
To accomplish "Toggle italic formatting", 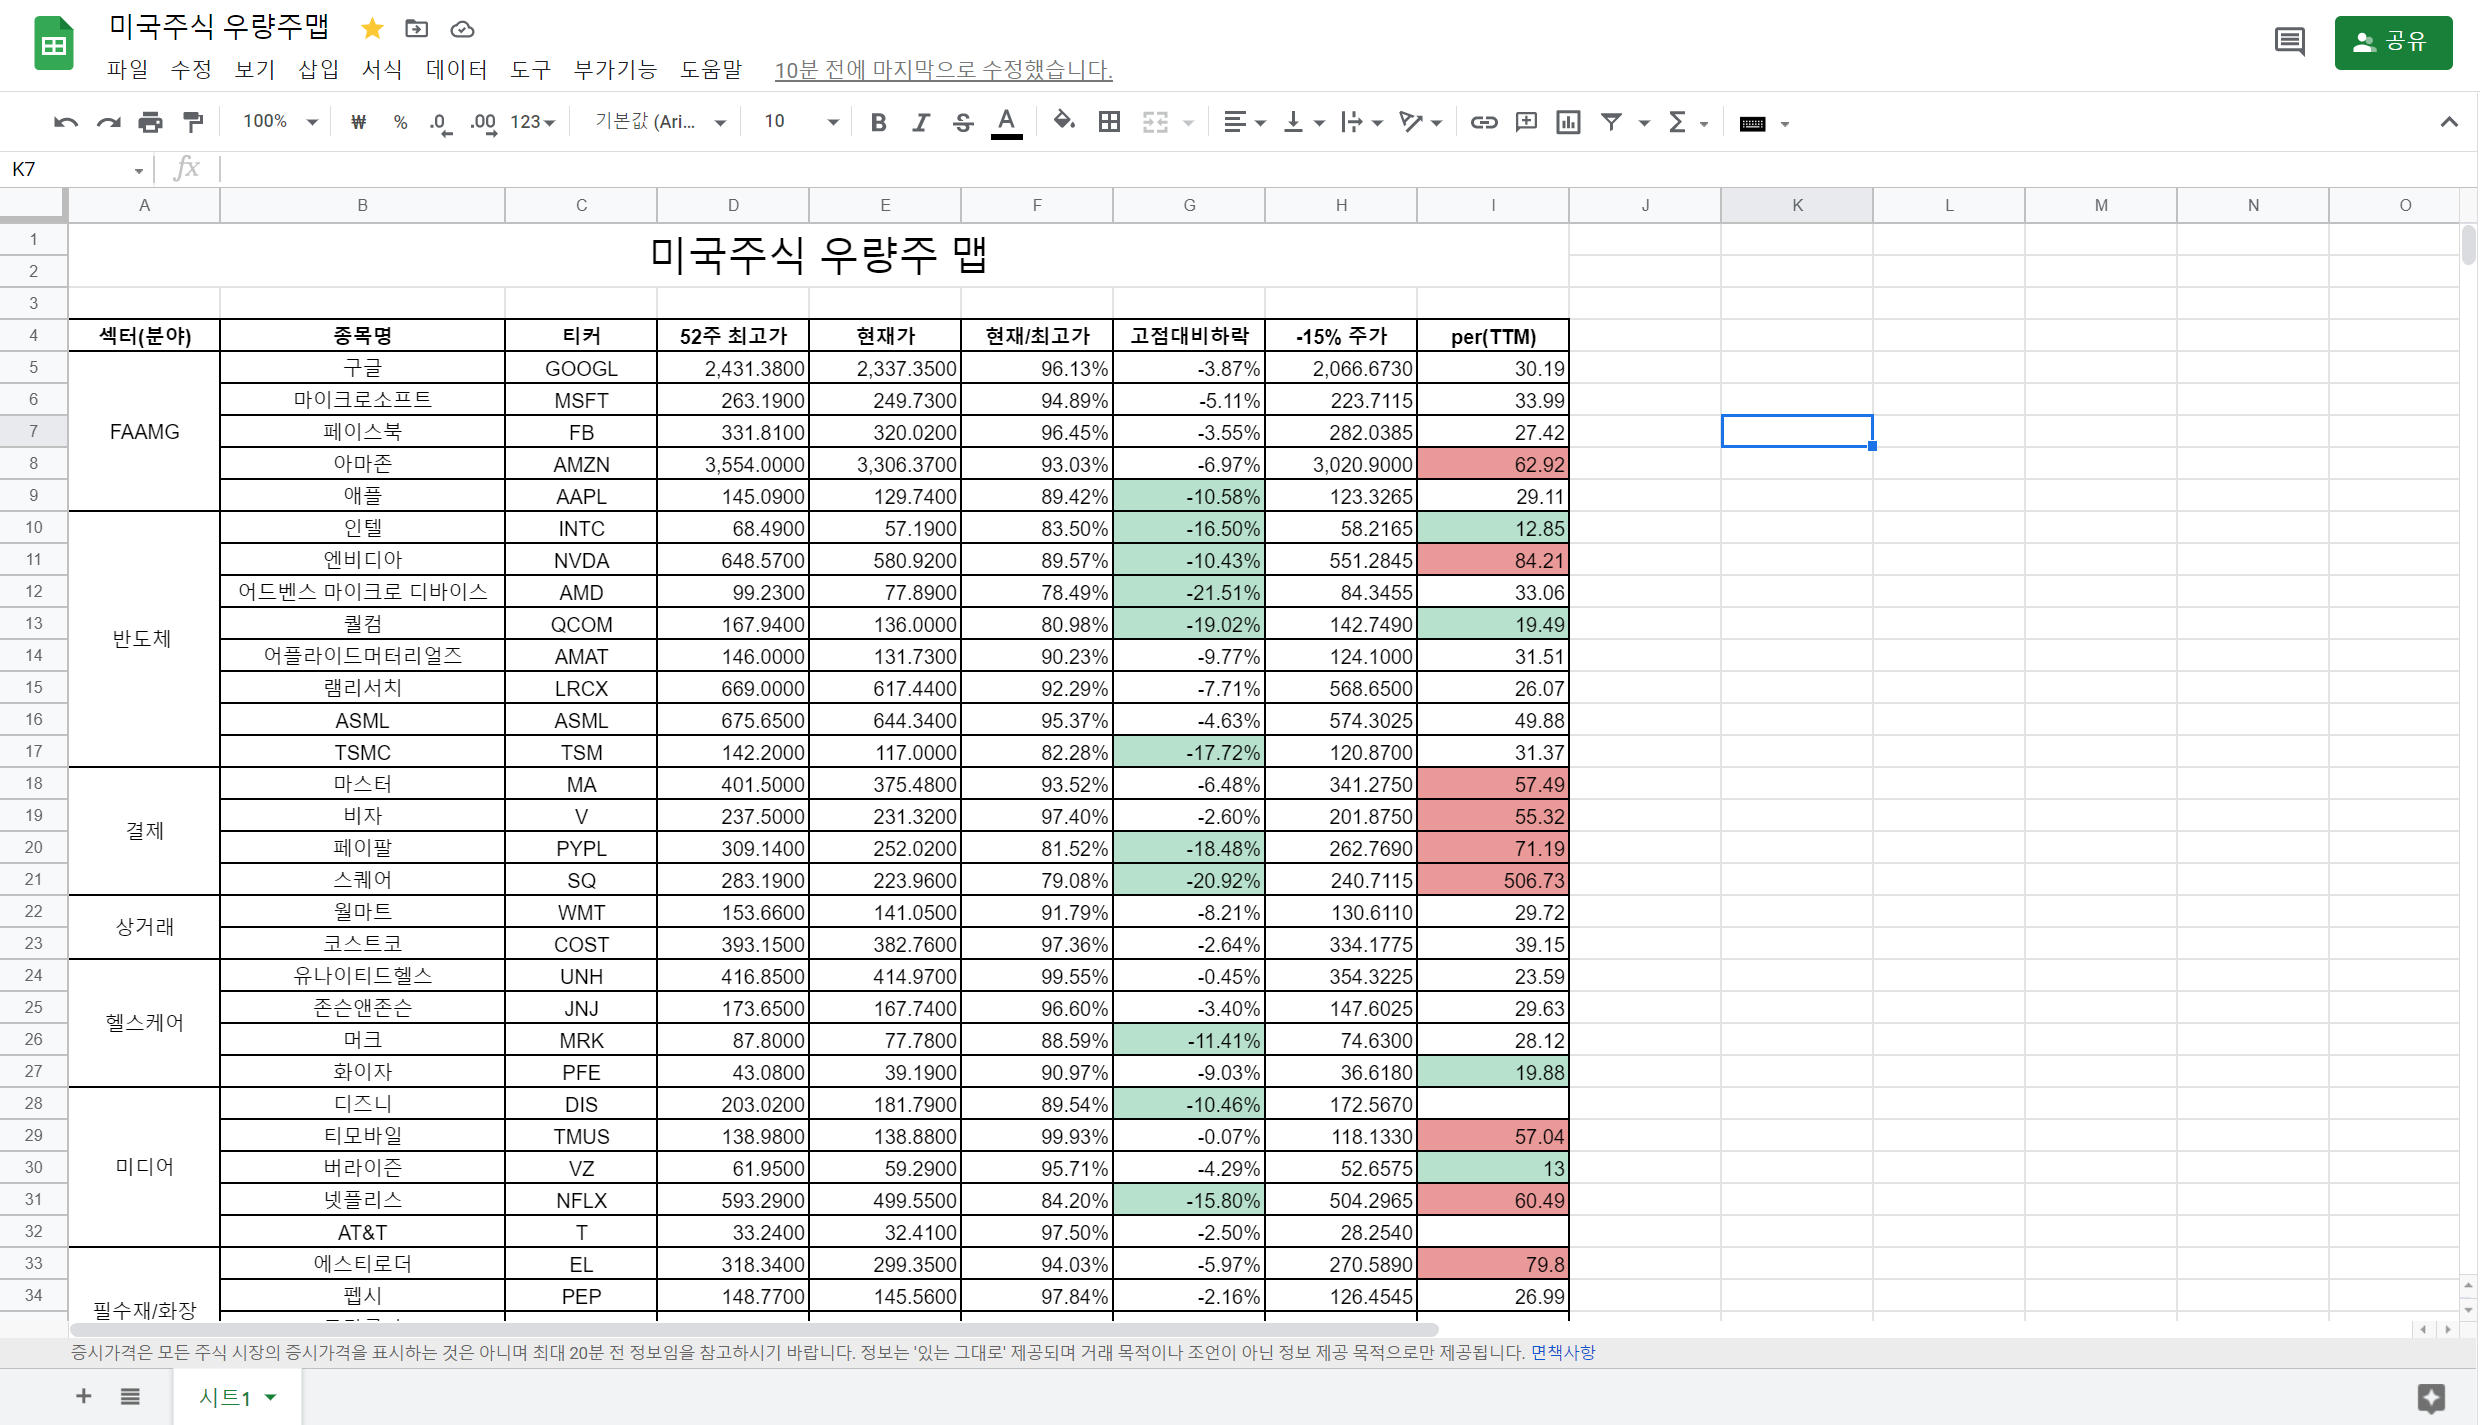I will [x=921, y=122].
